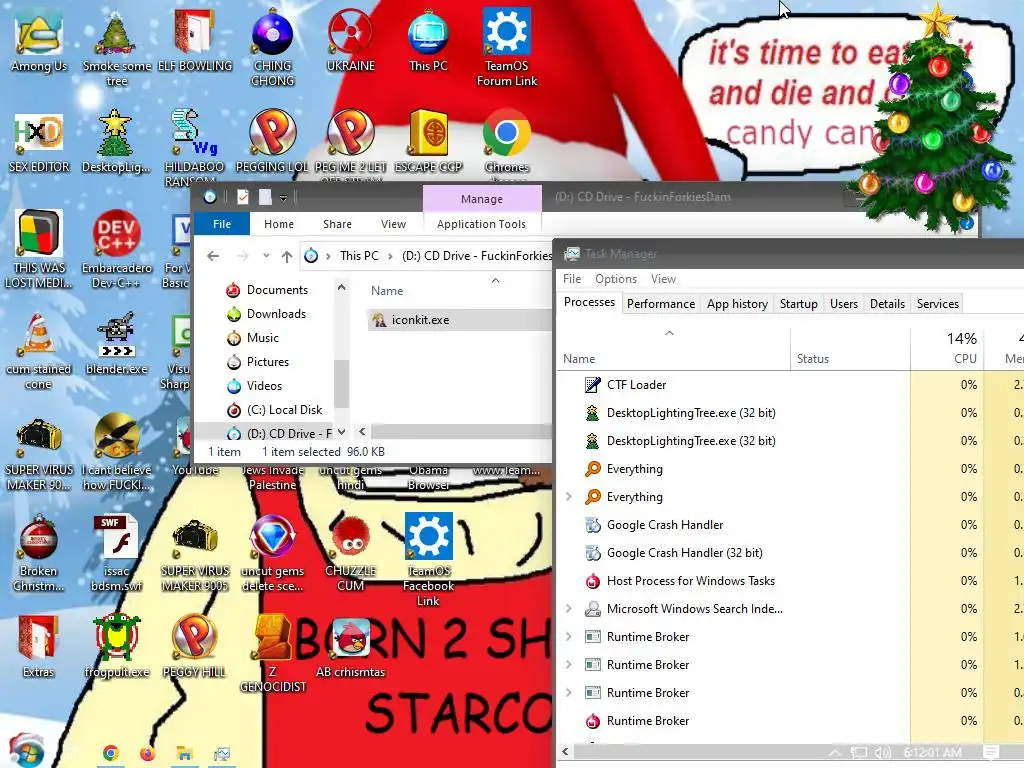Click the volume icon in the system tray
Image resolution: width=1024 pixels, height=768 pixels.
click(x=882, y=753)
